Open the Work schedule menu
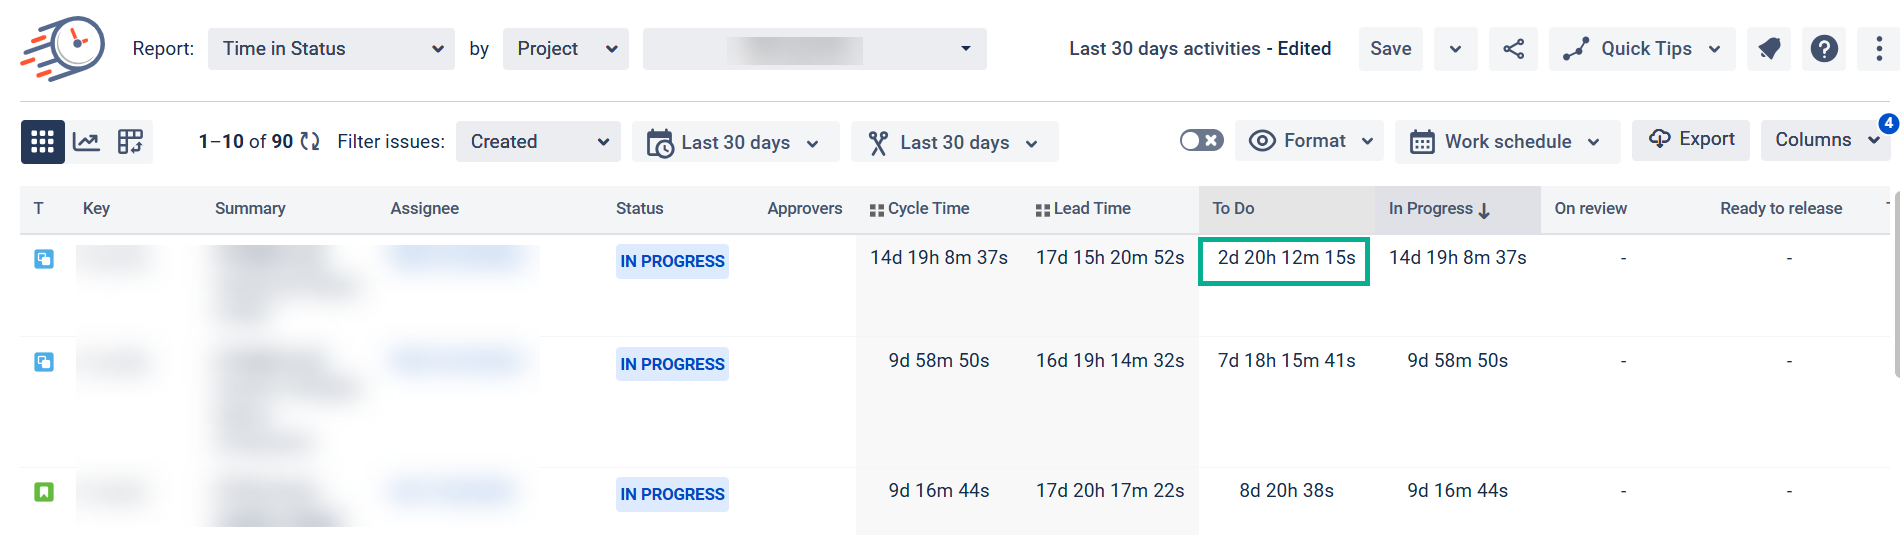The image size is (1900, 535). click(x=1507, y=142)
